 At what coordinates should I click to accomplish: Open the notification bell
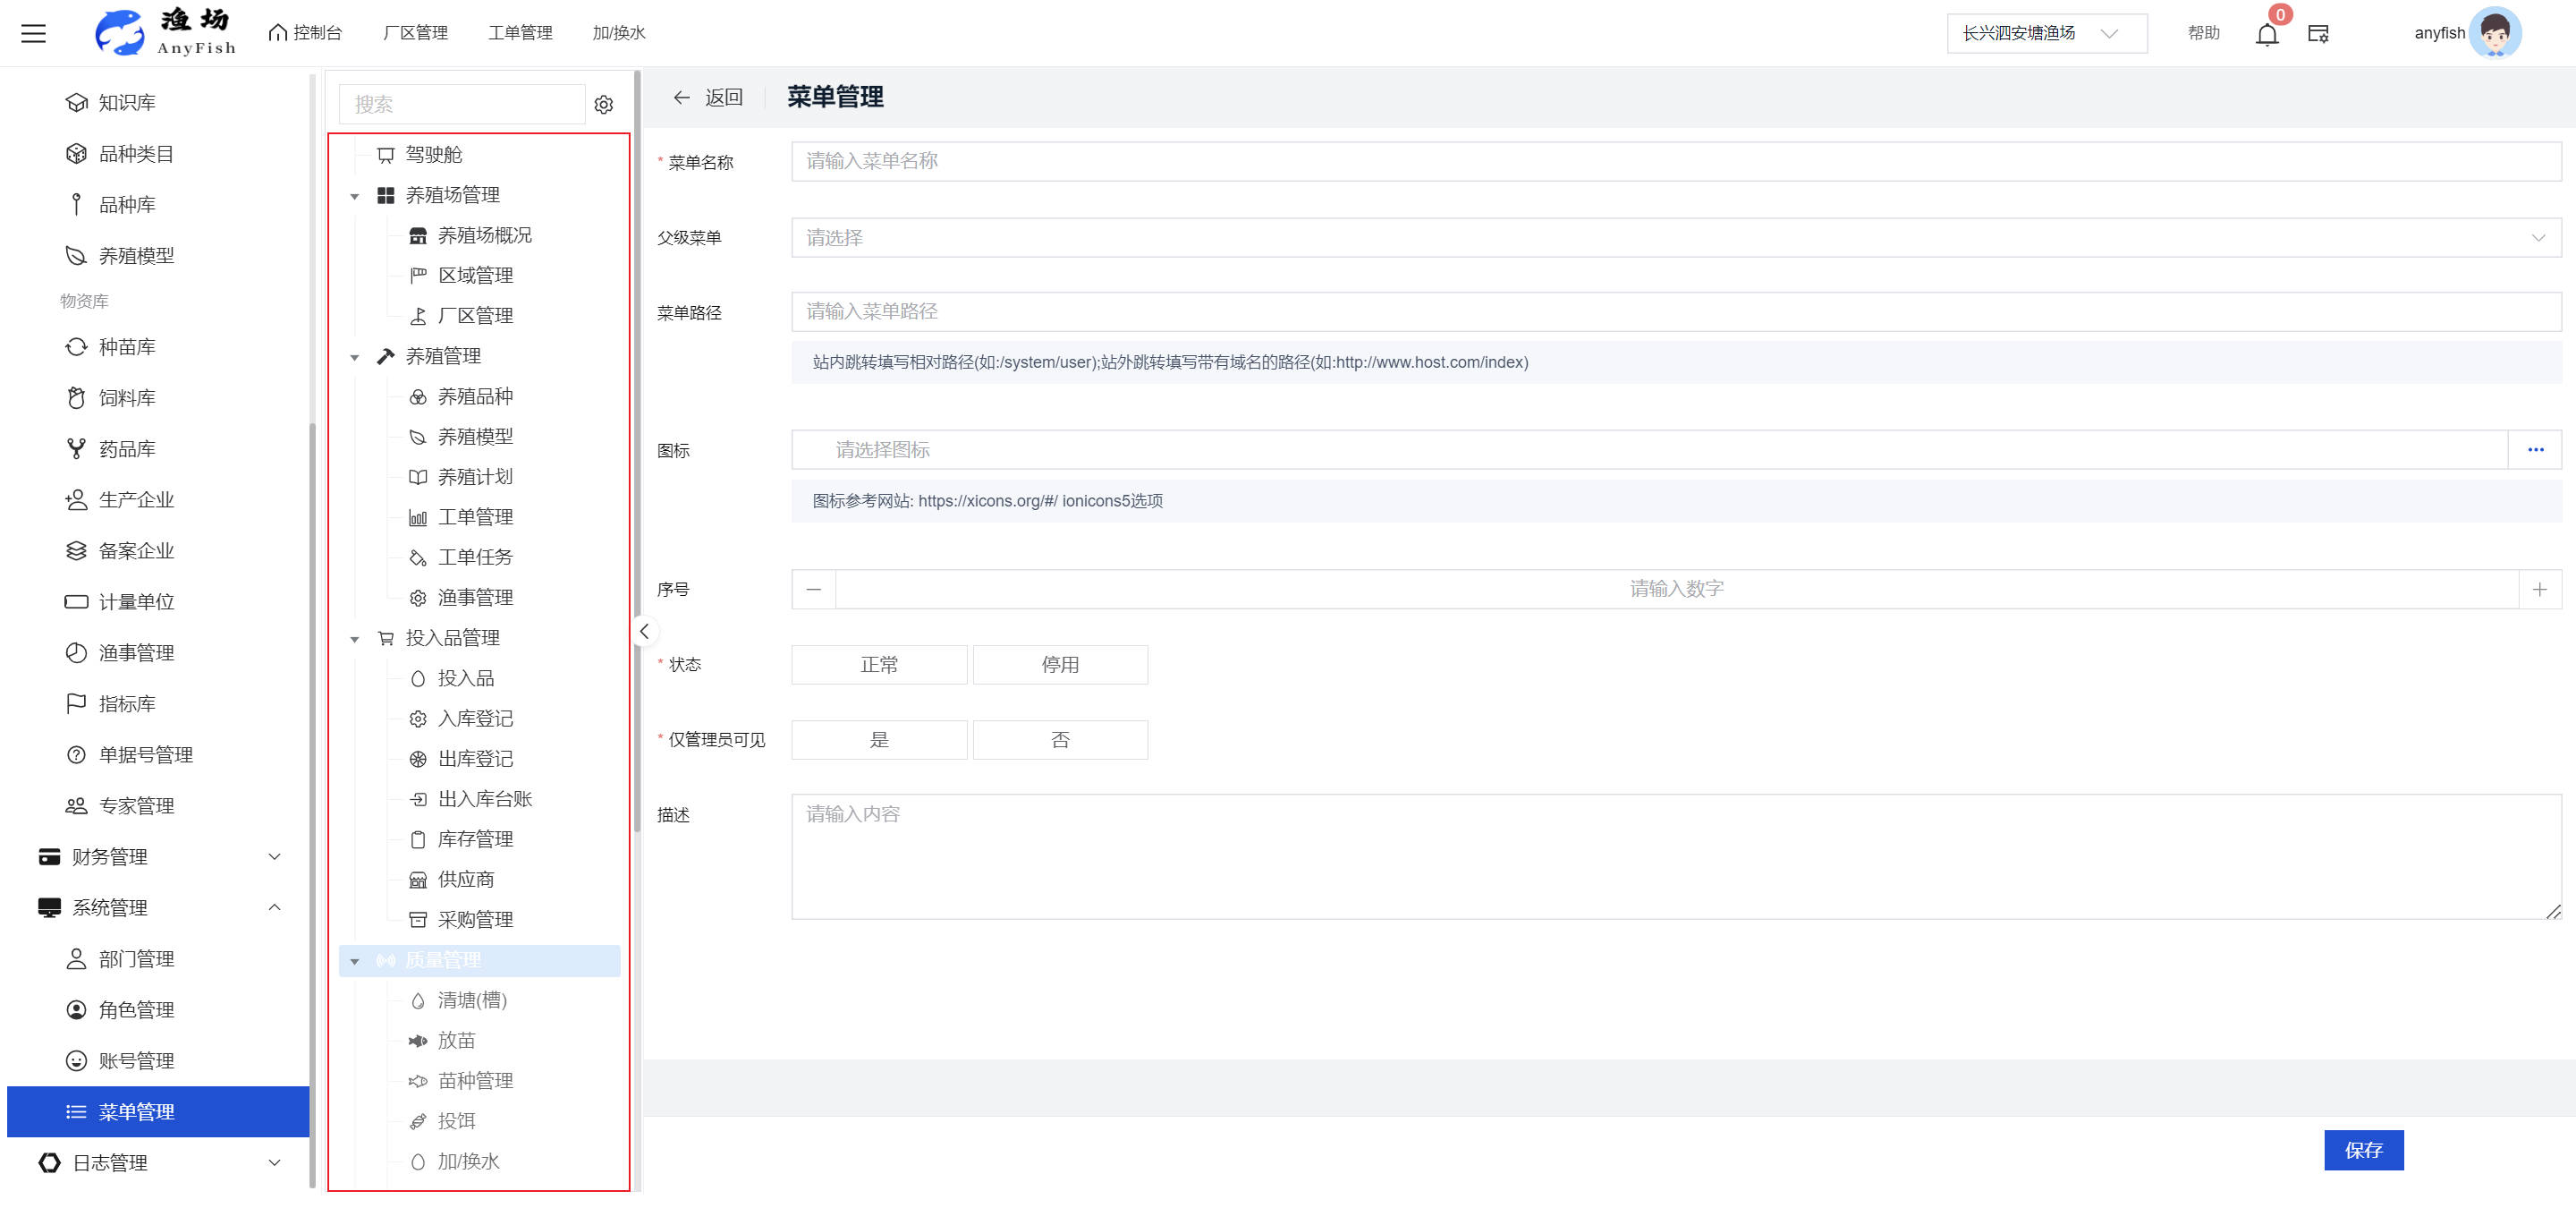click(x=2266, y=34)
